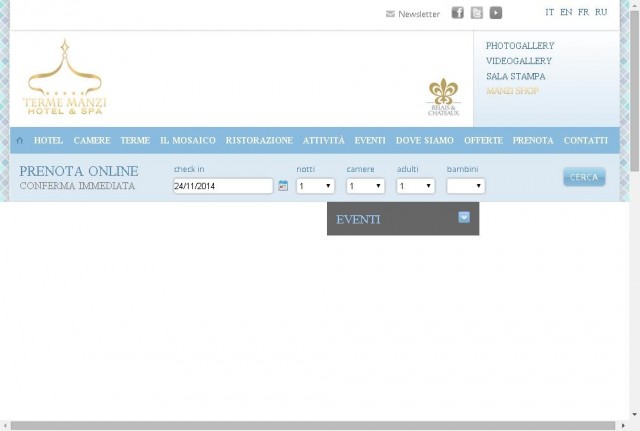Click the home icon in the navigation bar
This screenshot has height=431, width=640.
point(19,140)
